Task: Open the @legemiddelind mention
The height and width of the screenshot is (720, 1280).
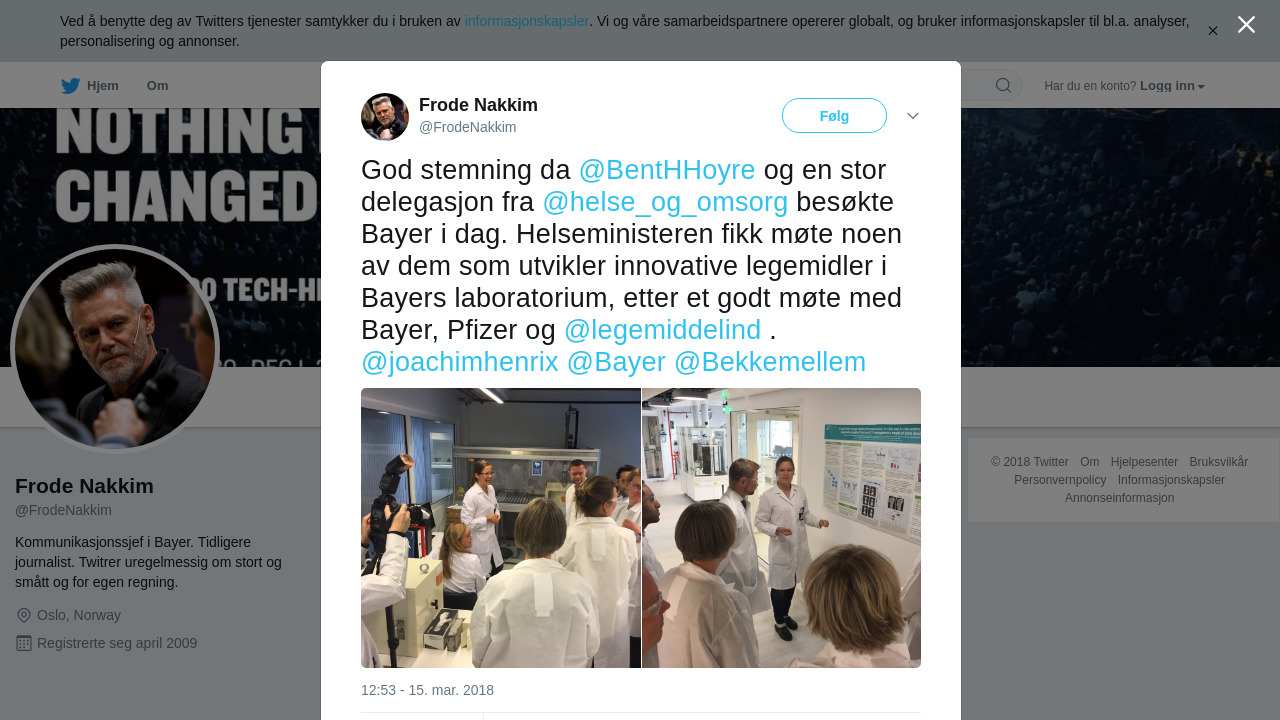Action: 662,330
